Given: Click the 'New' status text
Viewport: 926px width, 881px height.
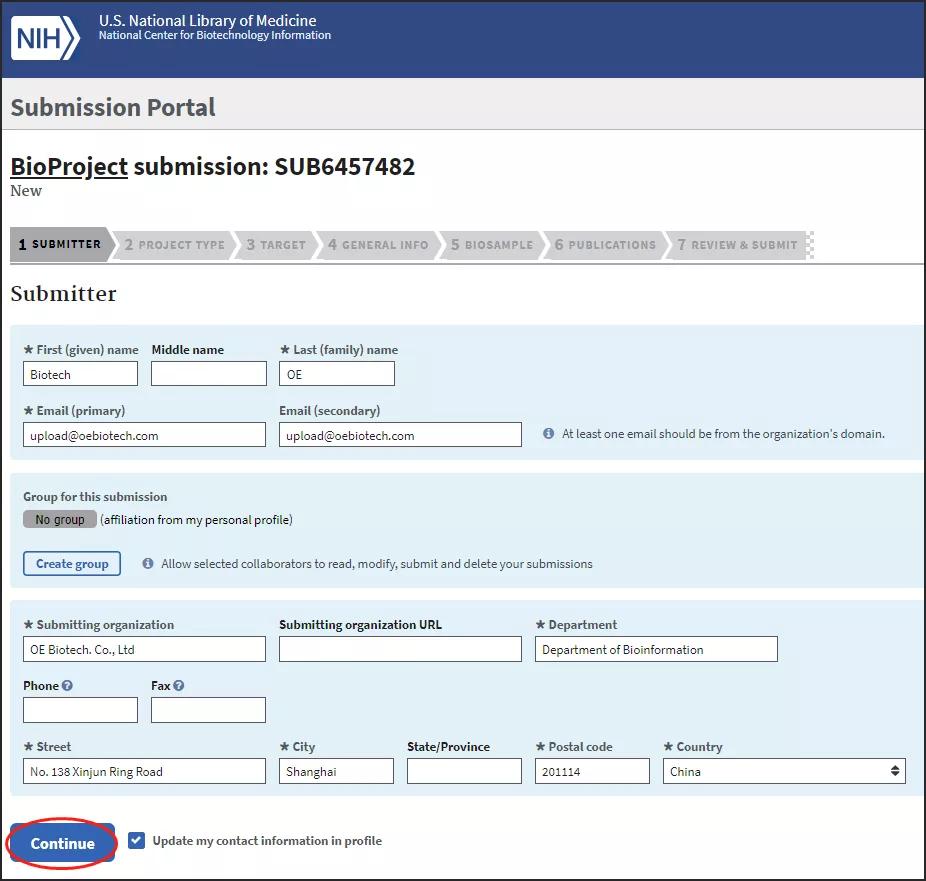Looking at the screenshot, I should point(26,191).
